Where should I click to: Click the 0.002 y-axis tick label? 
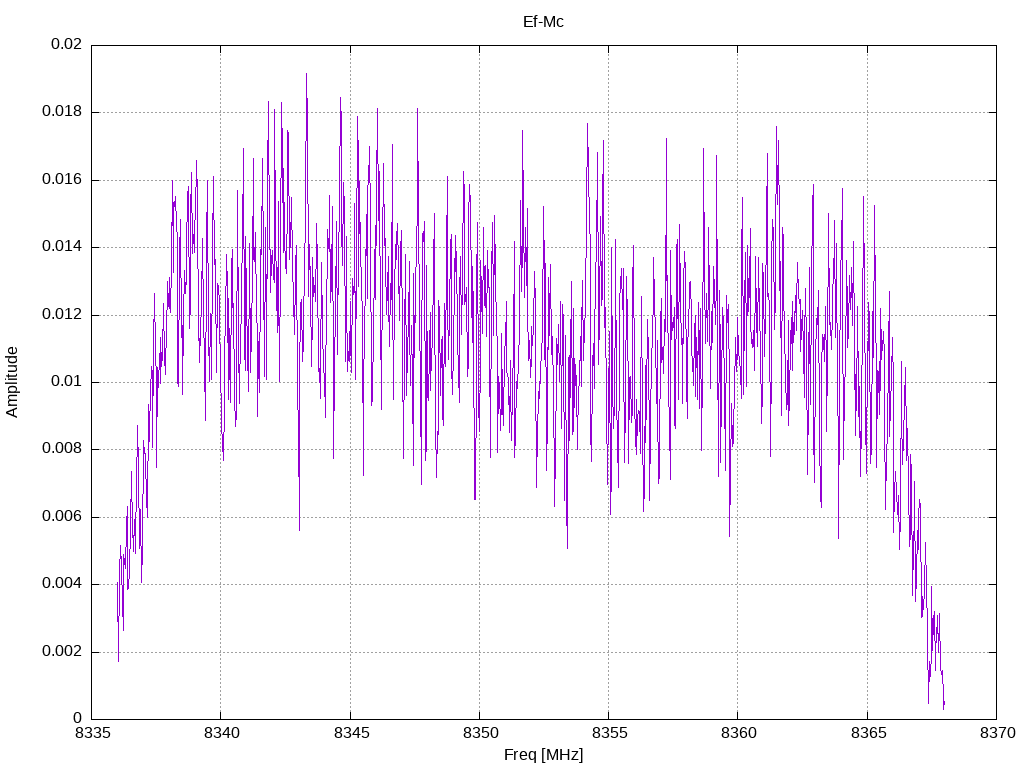point(62,652)
